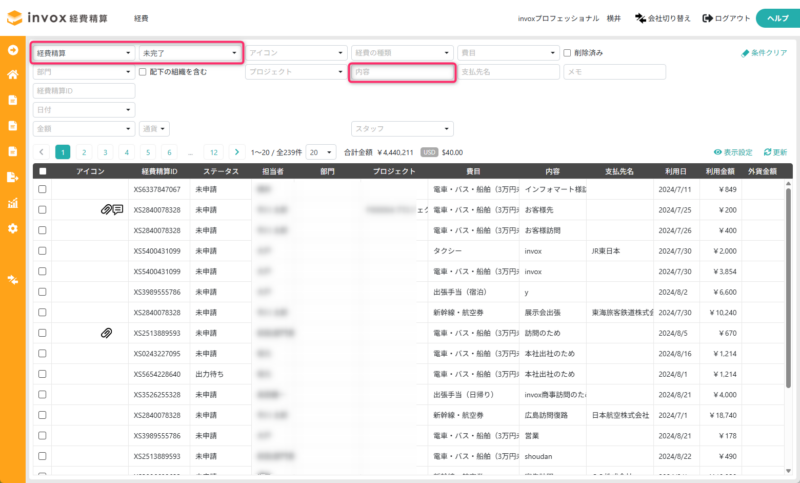Click the 更新 refresh icon
The width and height of the screenshot is (800, 483).
point(767,152)
